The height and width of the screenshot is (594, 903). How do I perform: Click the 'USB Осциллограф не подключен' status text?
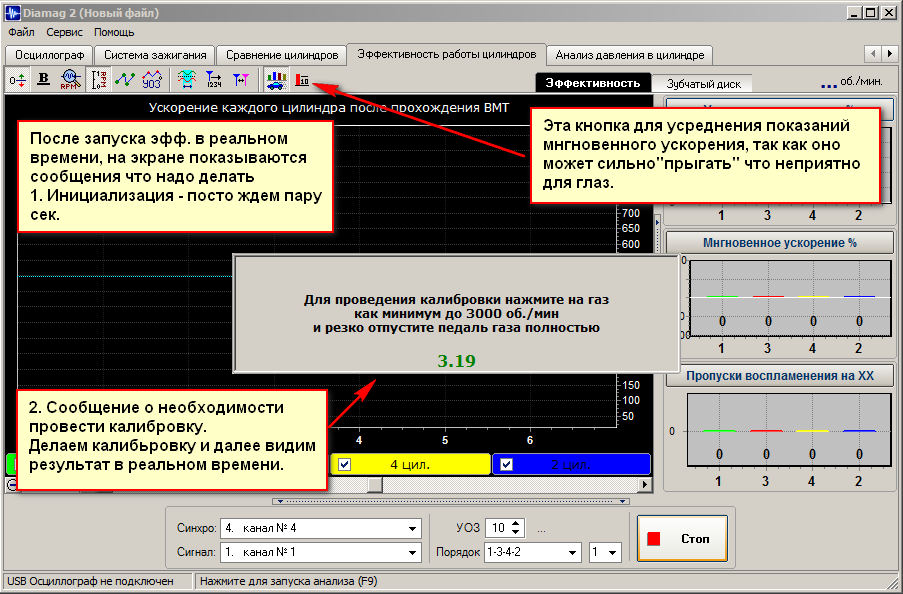90,581
